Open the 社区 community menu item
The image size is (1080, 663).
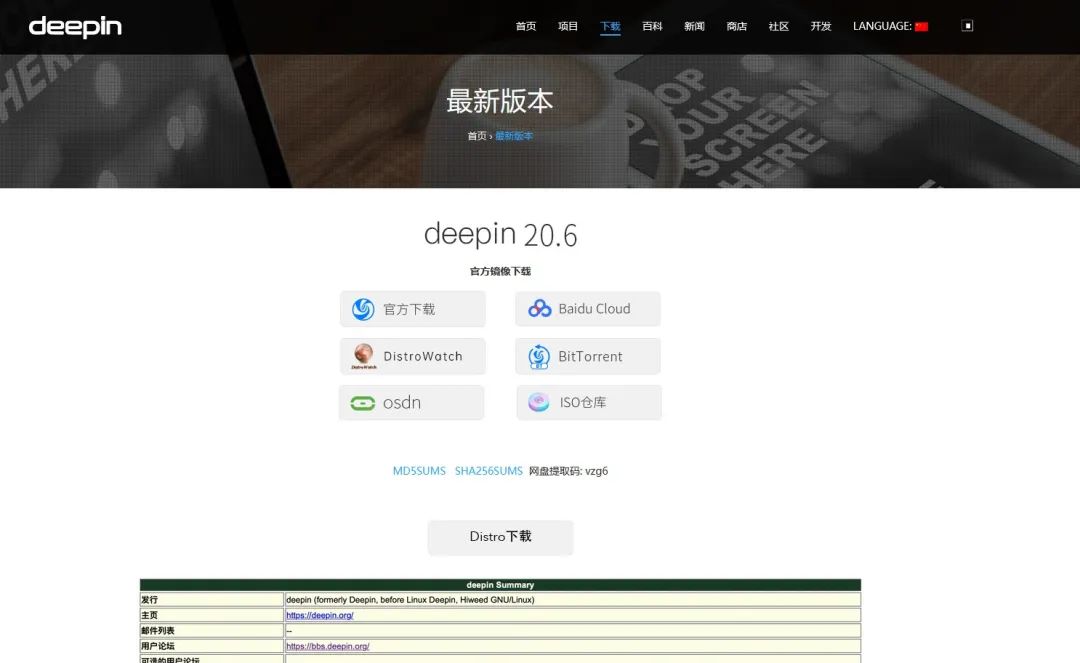coord(778,26)
